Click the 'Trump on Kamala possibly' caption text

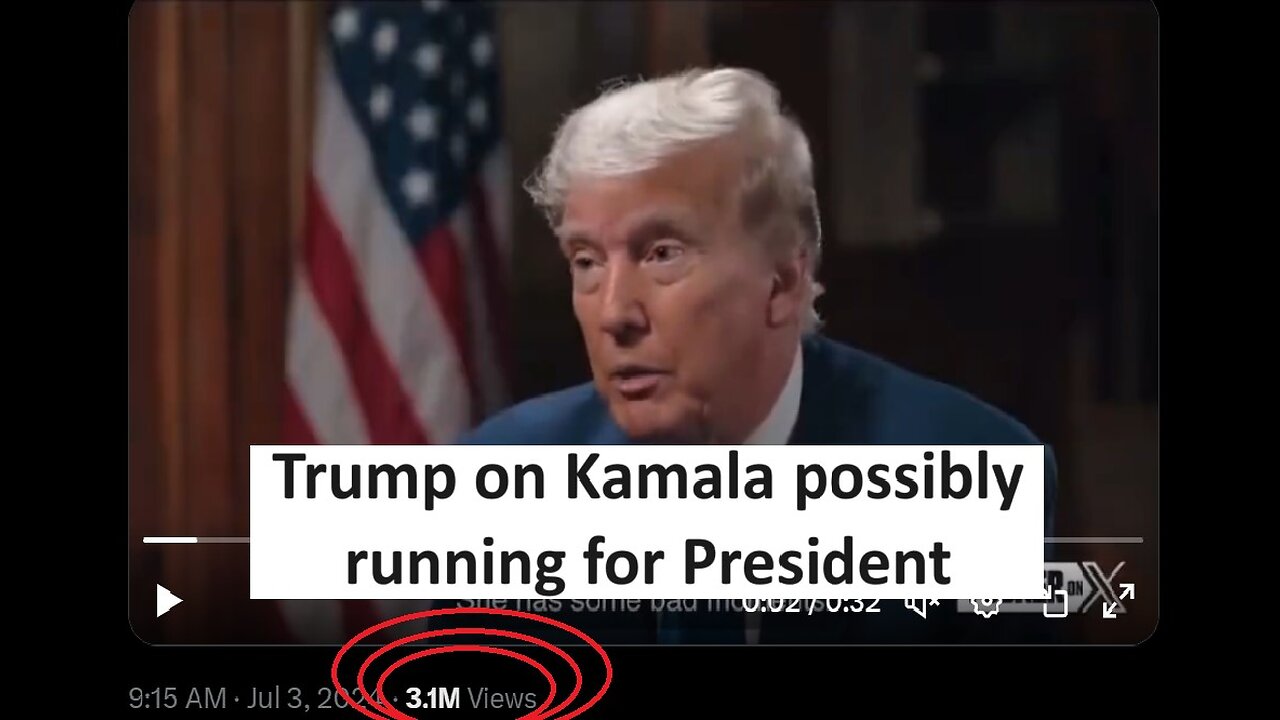point(647,479)
